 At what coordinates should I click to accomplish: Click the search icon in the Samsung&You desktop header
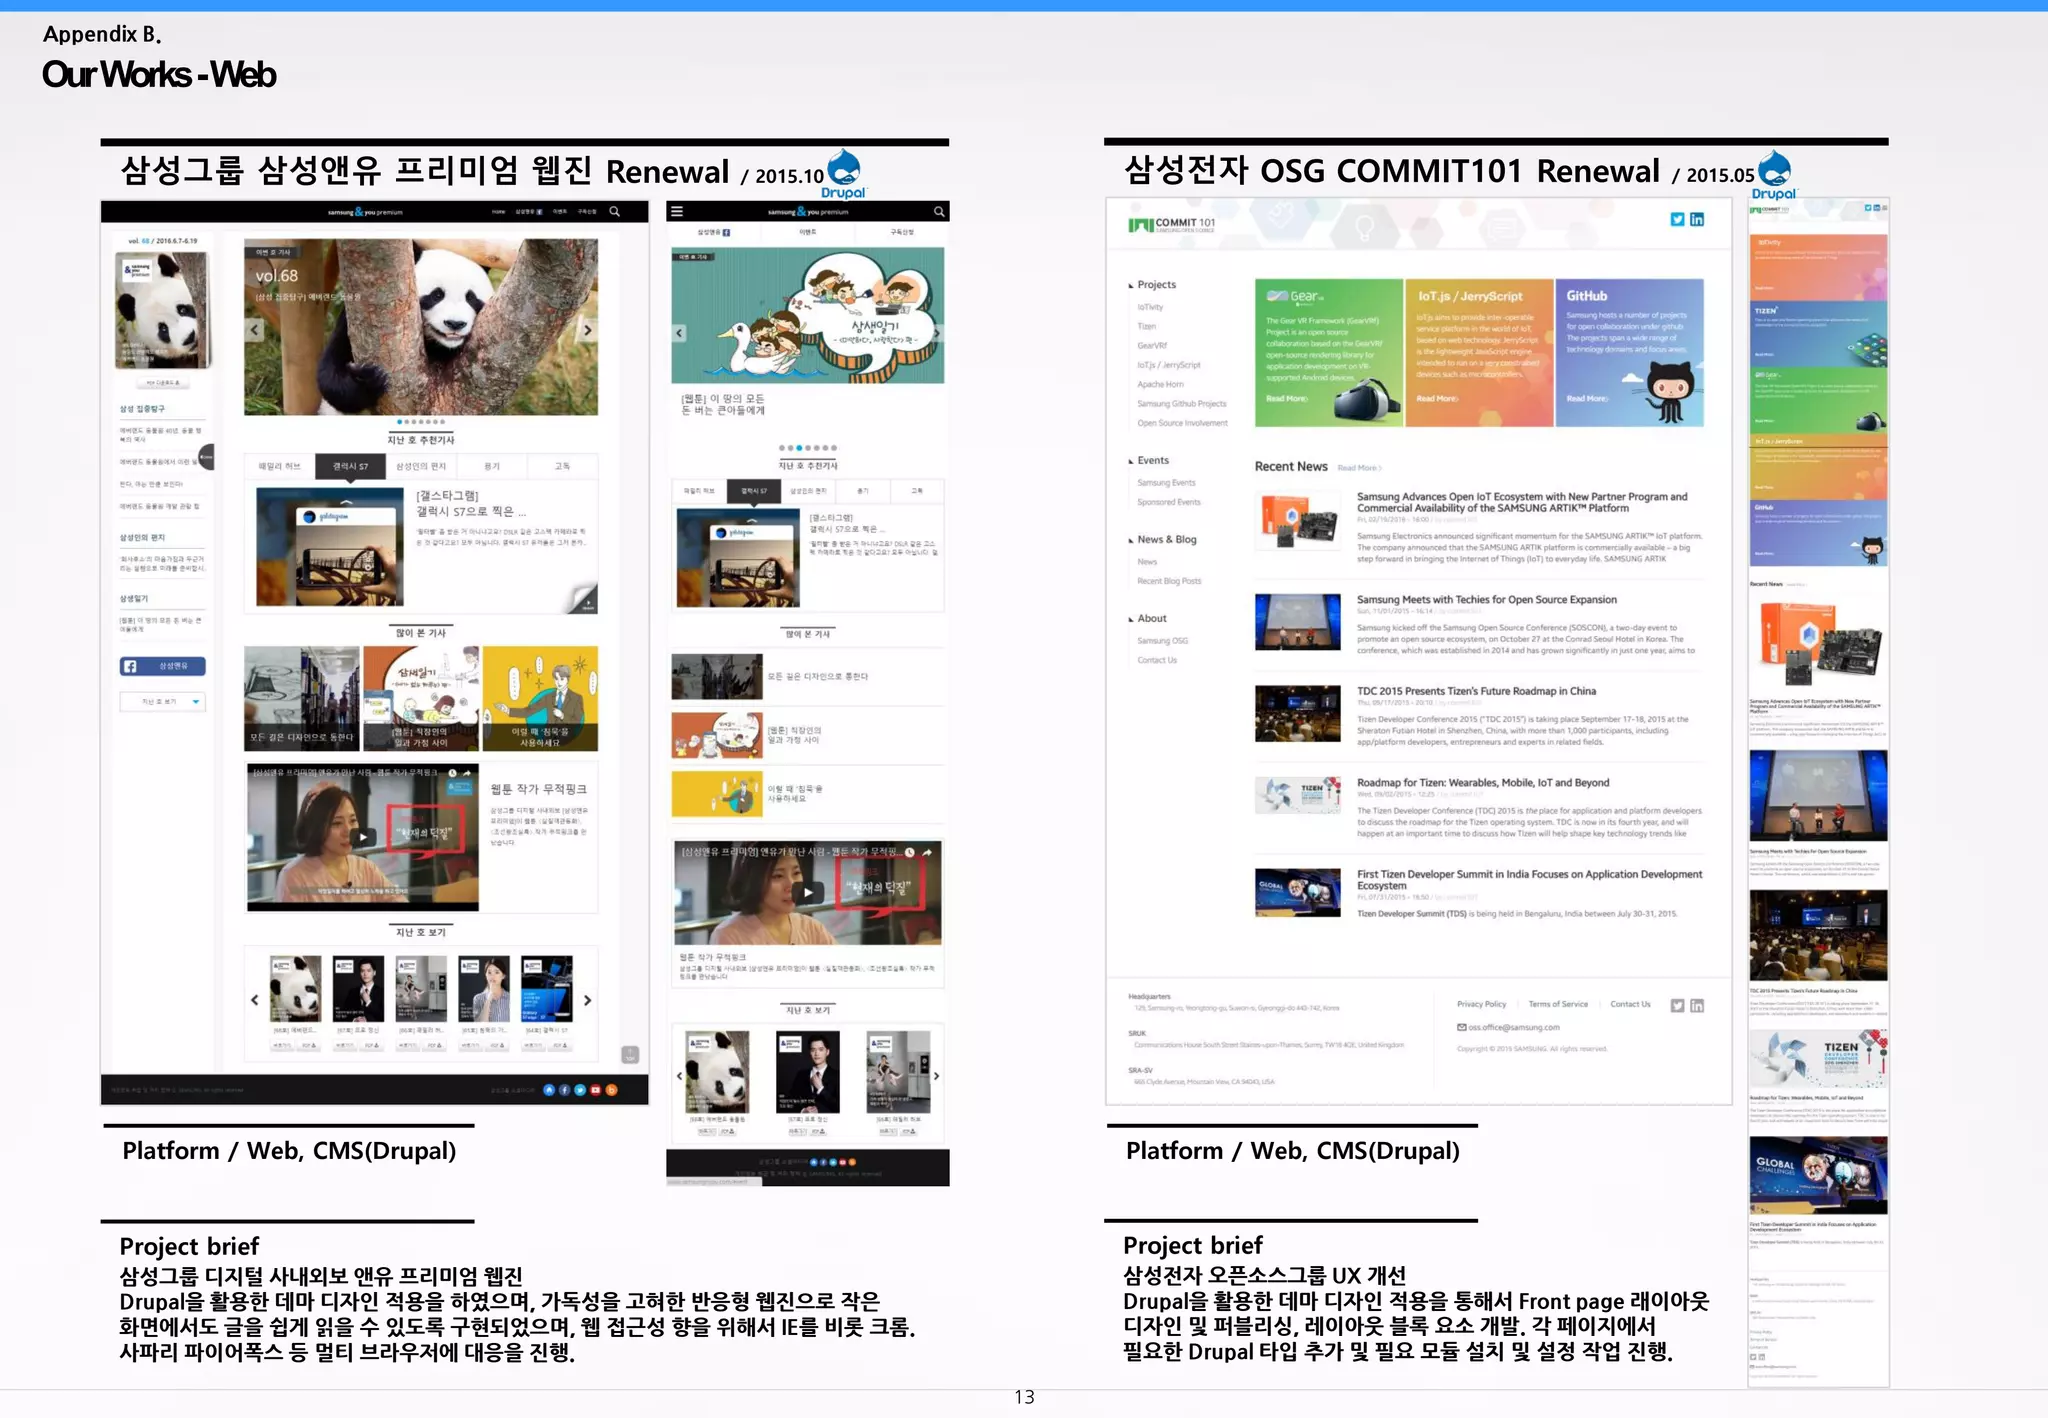(x=614, y=211)
